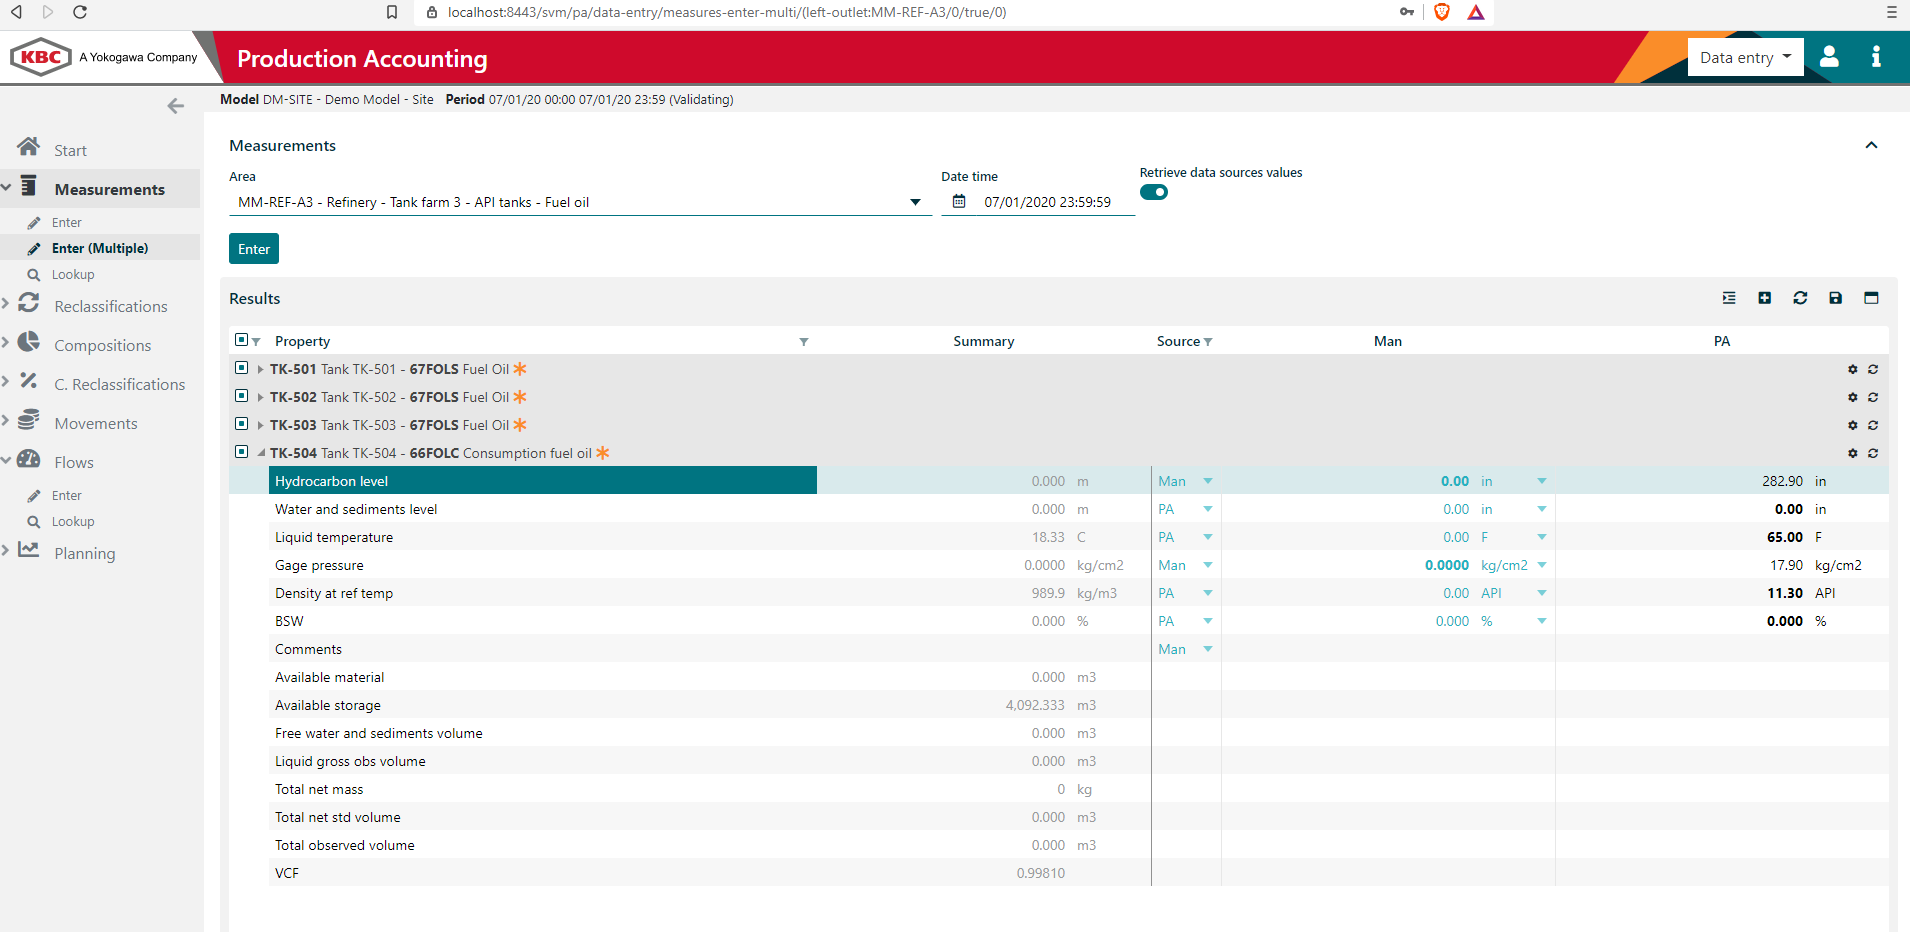This screenshot has height=932, width=1910.
Task: Check the selection box on TK-502 row
Action: [241, 396]
